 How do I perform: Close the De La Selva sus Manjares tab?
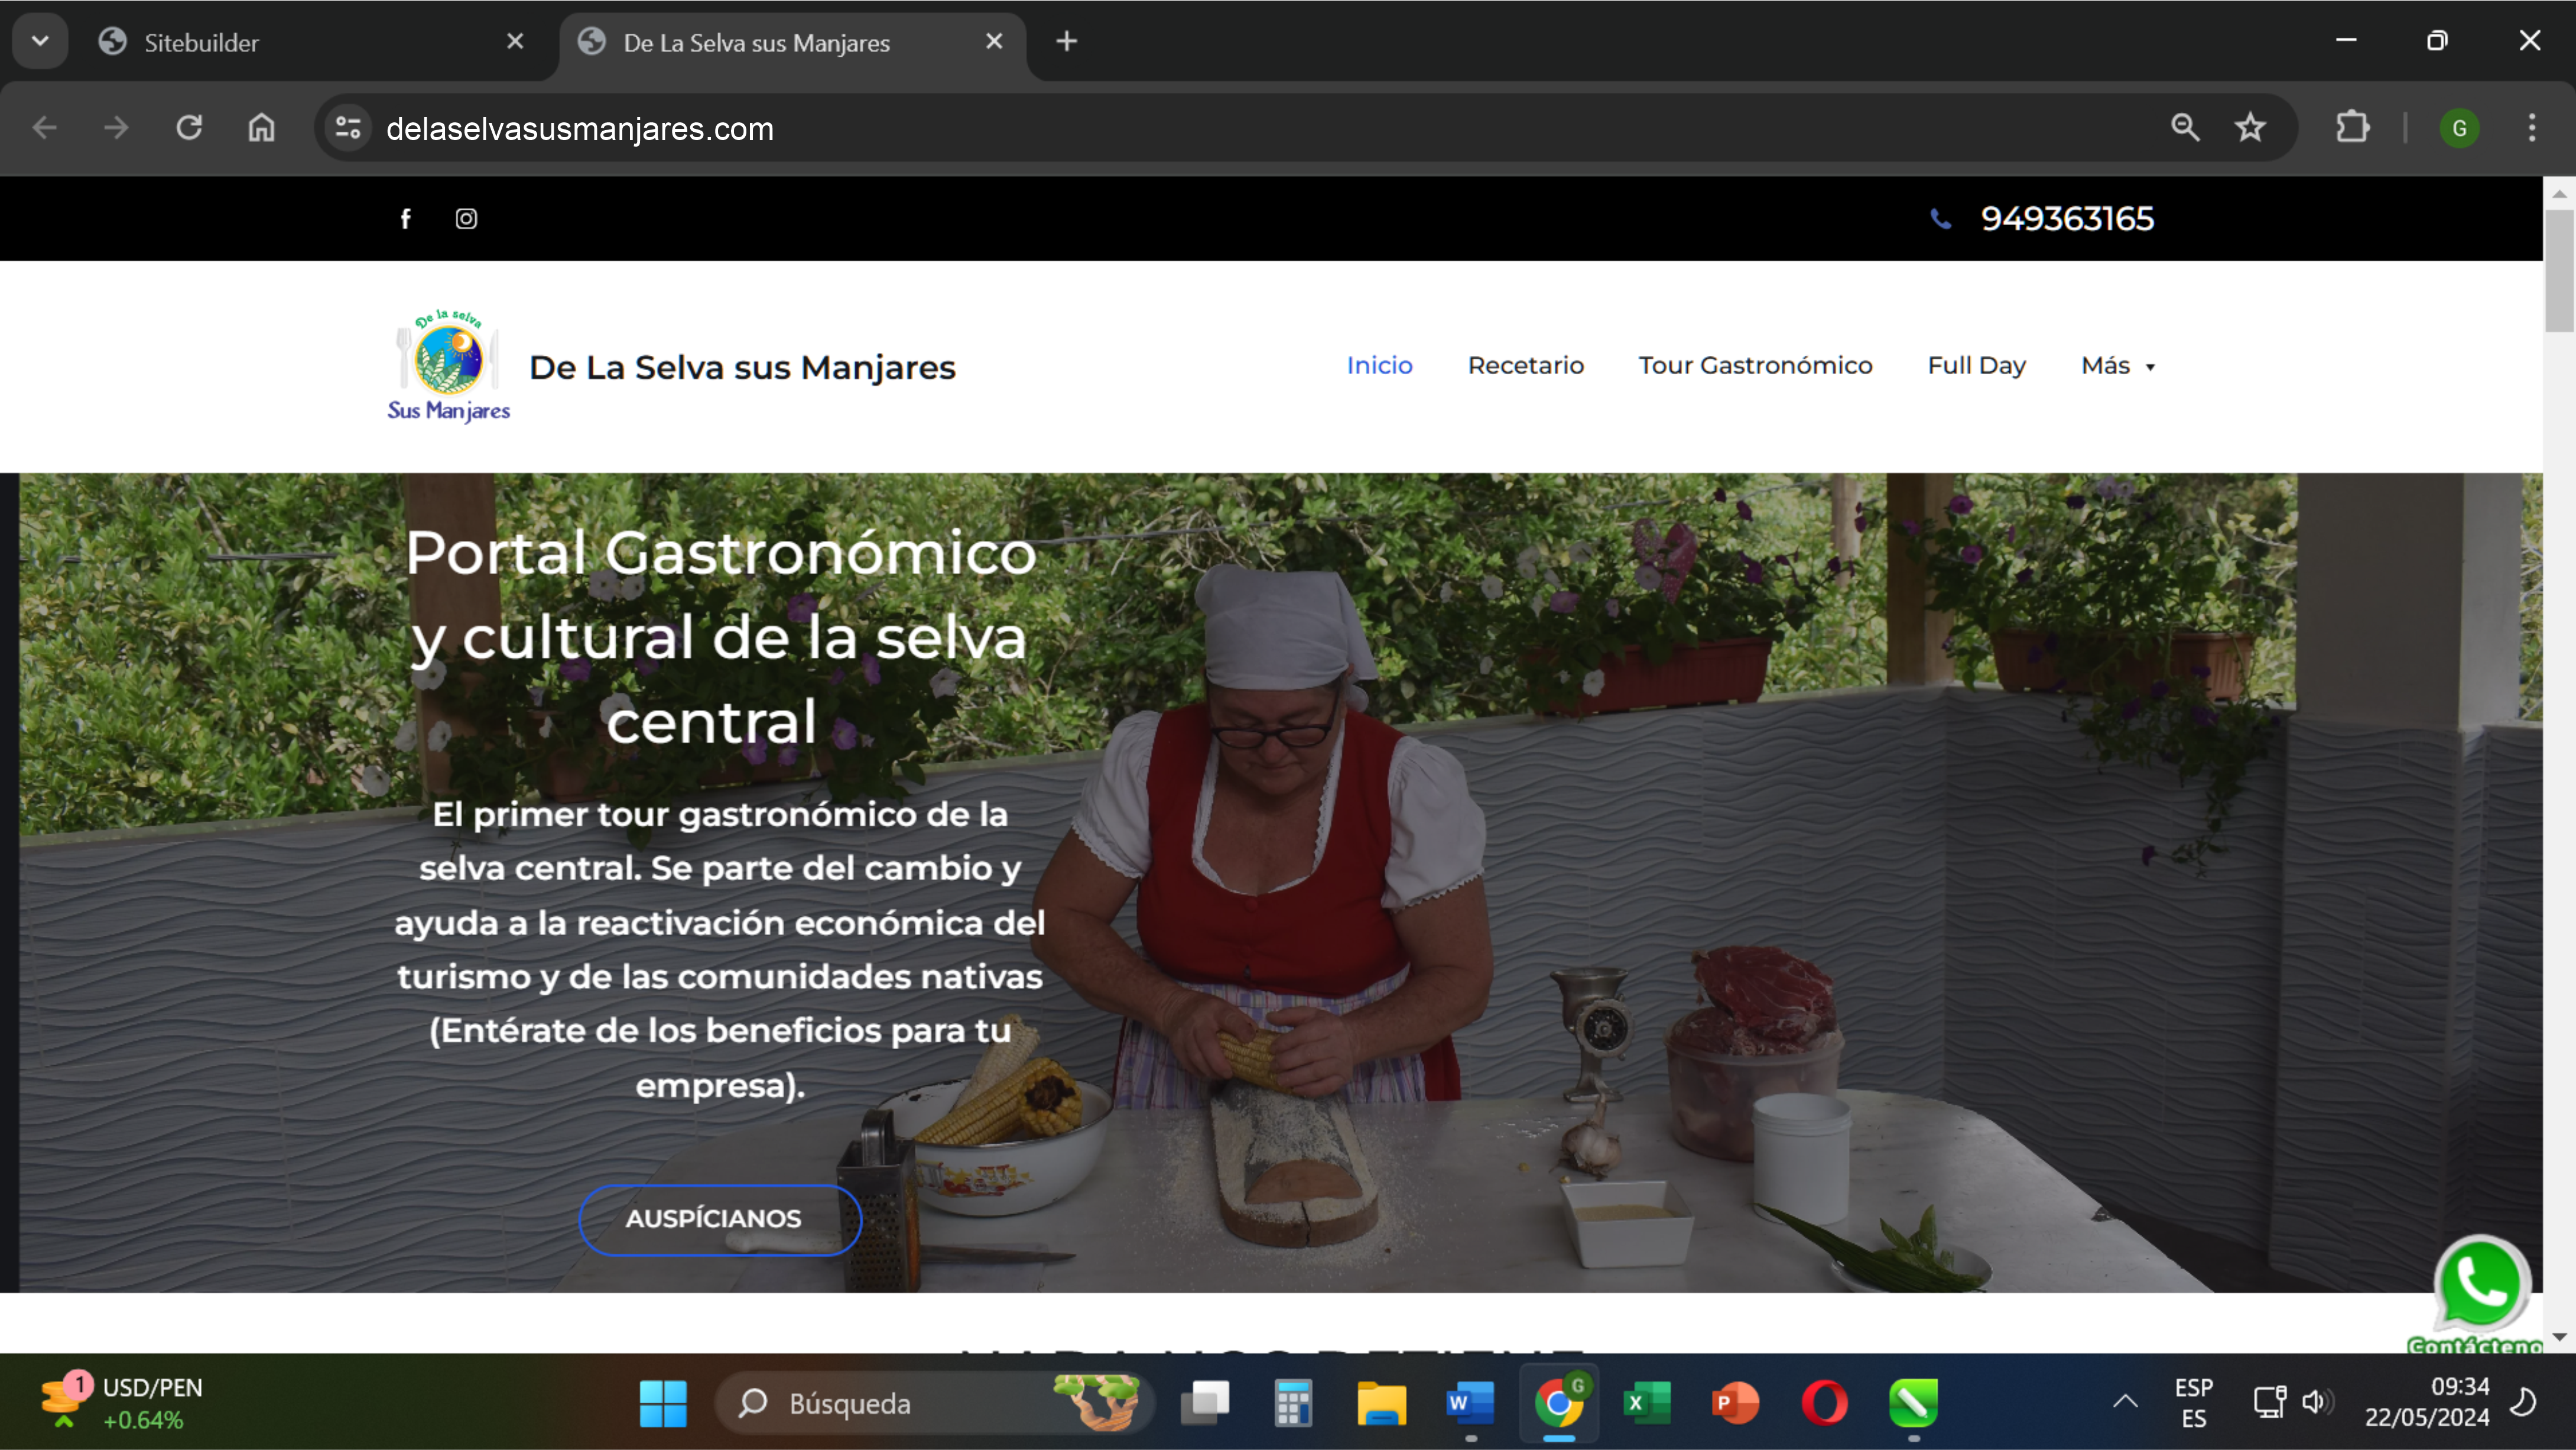pos(994,41)
